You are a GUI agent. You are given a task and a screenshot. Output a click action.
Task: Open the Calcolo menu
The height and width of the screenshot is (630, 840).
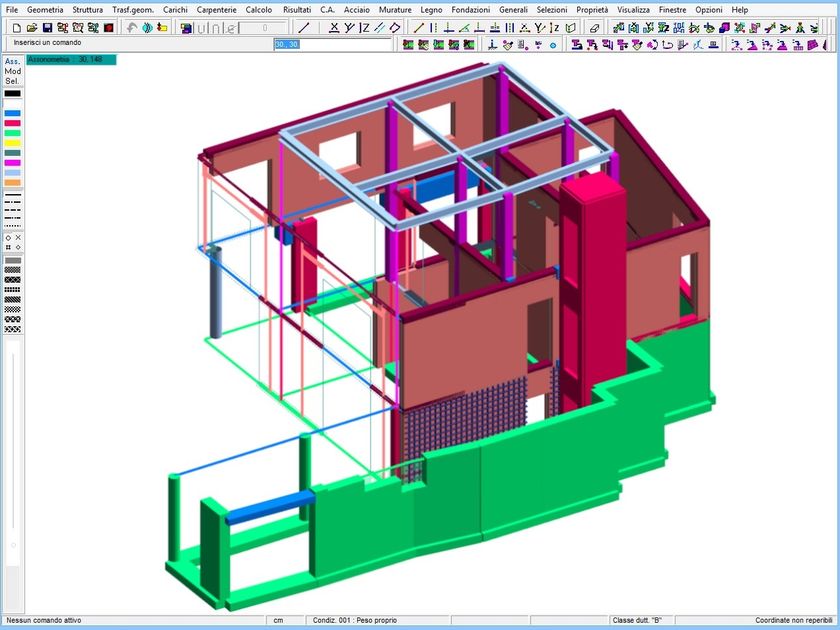click(x=259, y=10)
